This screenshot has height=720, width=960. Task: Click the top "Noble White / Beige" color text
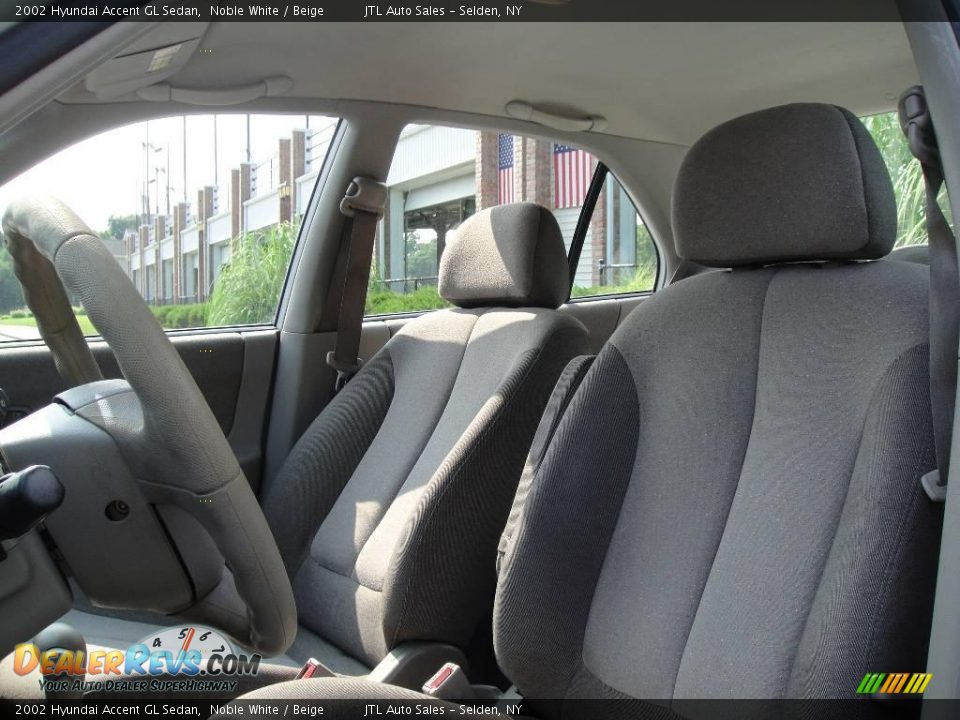coord(266,10)
